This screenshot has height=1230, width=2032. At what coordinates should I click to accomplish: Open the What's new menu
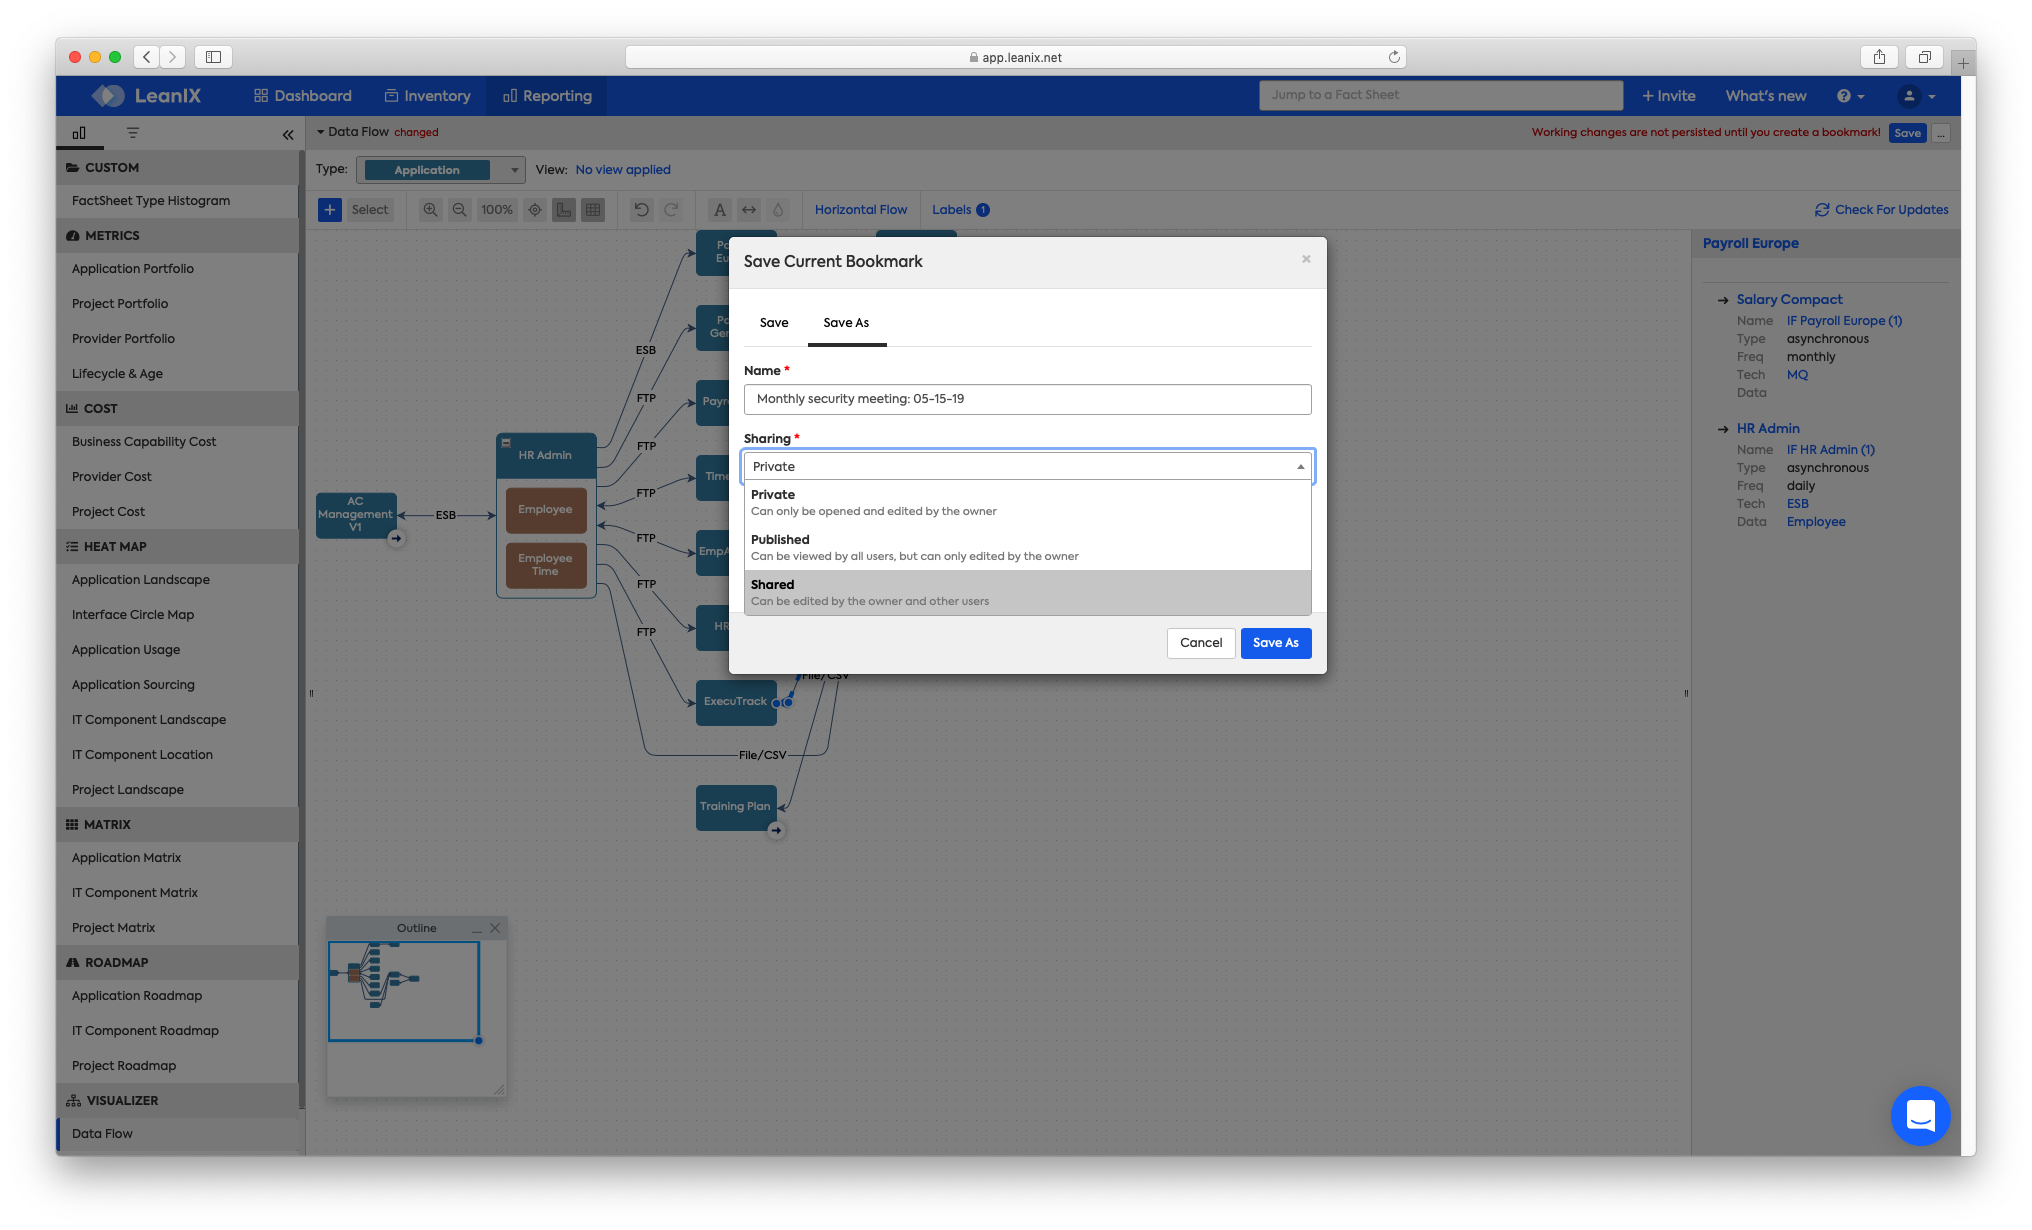click(x=1765, y=96)
